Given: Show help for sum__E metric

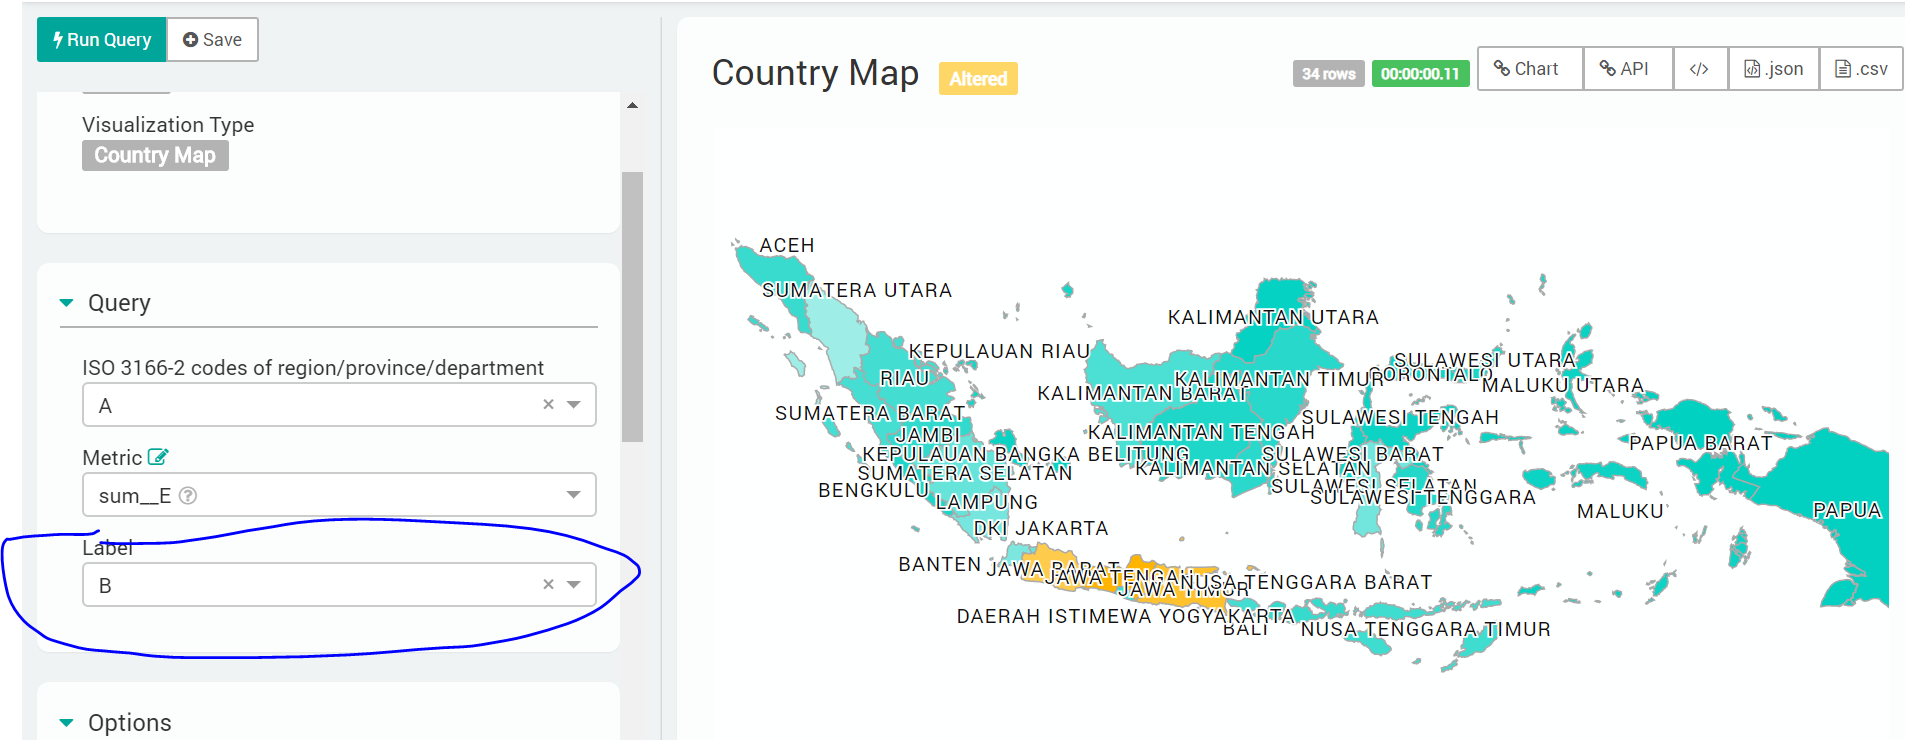Looking at the screenshot, I should pyautogui.click(x=188, y=496).
